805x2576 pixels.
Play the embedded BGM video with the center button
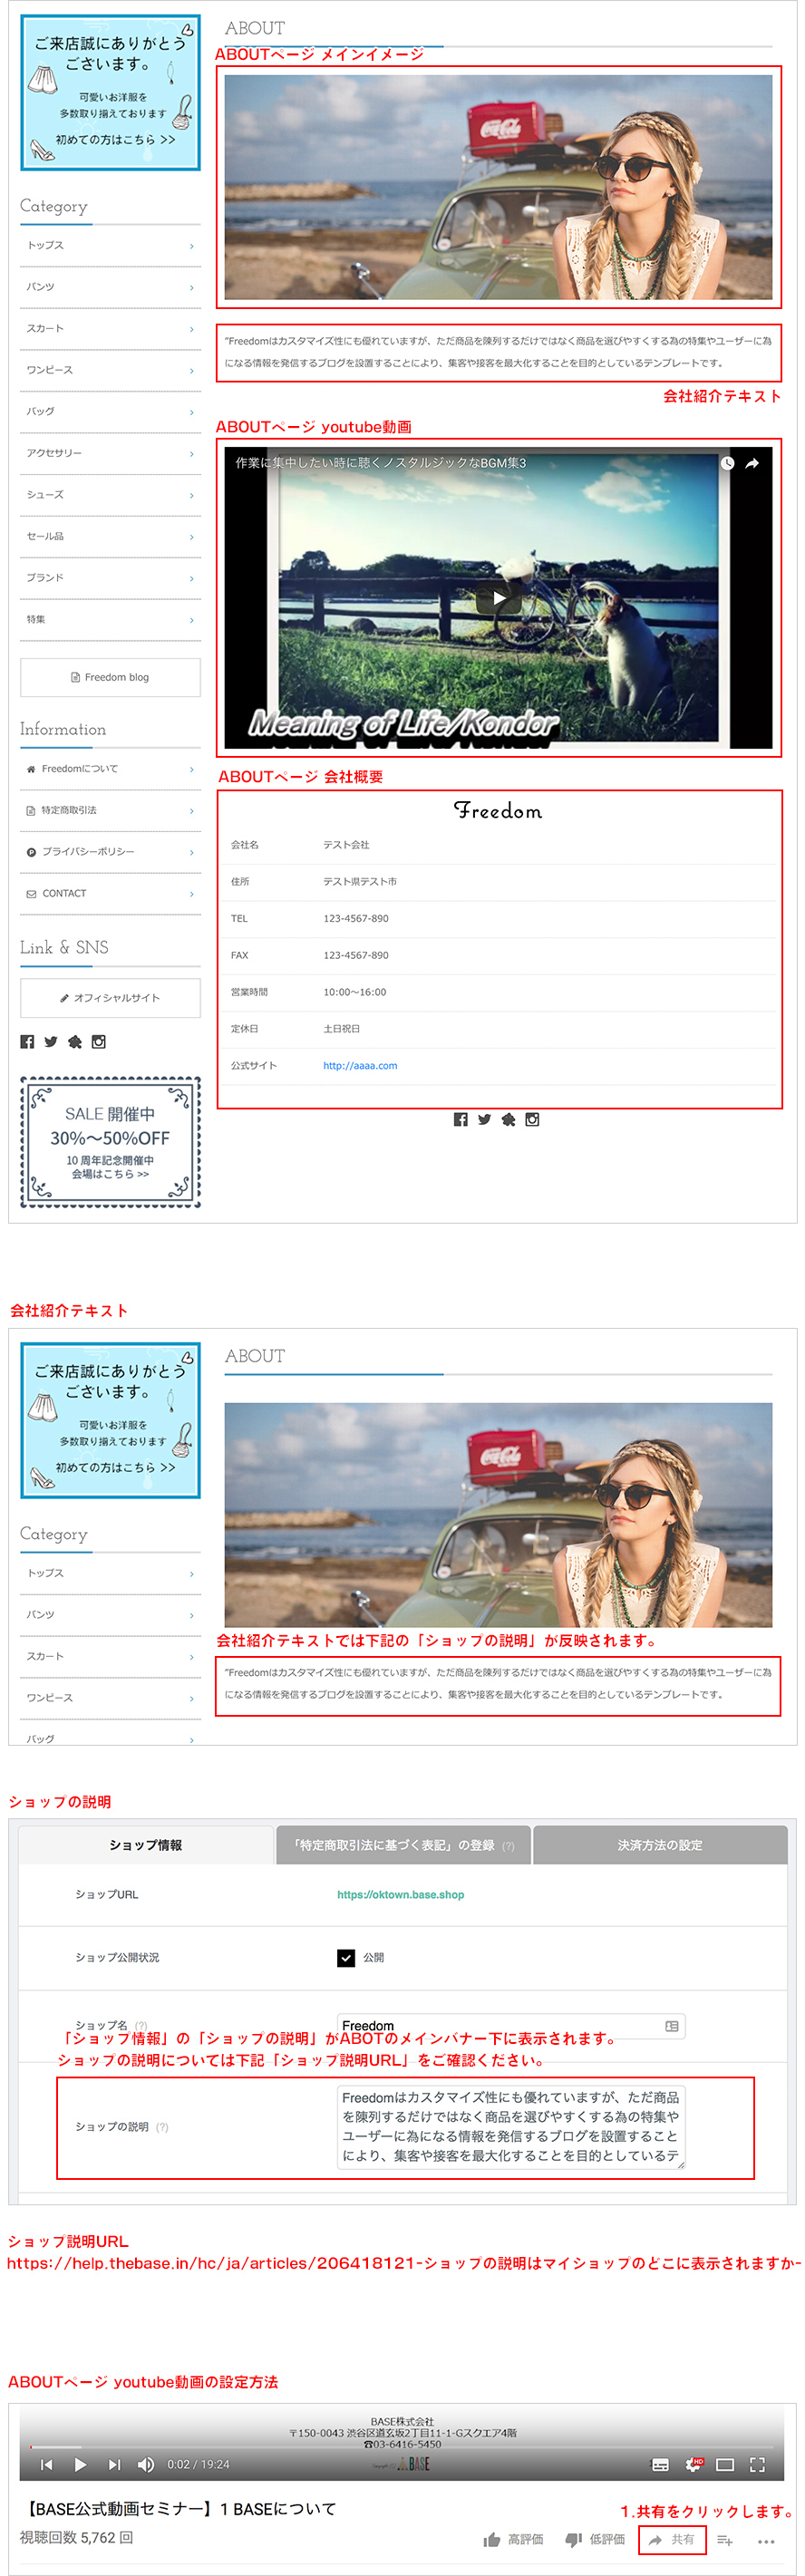coord(498,599)
